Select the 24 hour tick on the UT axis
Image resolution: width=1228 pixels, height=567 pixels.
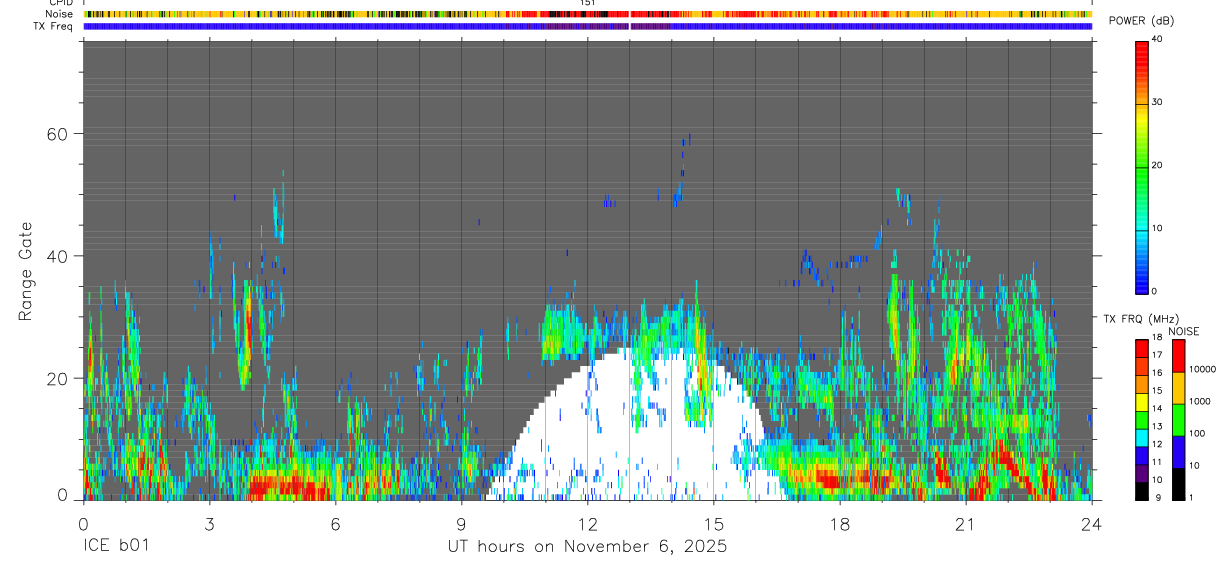1092,523
